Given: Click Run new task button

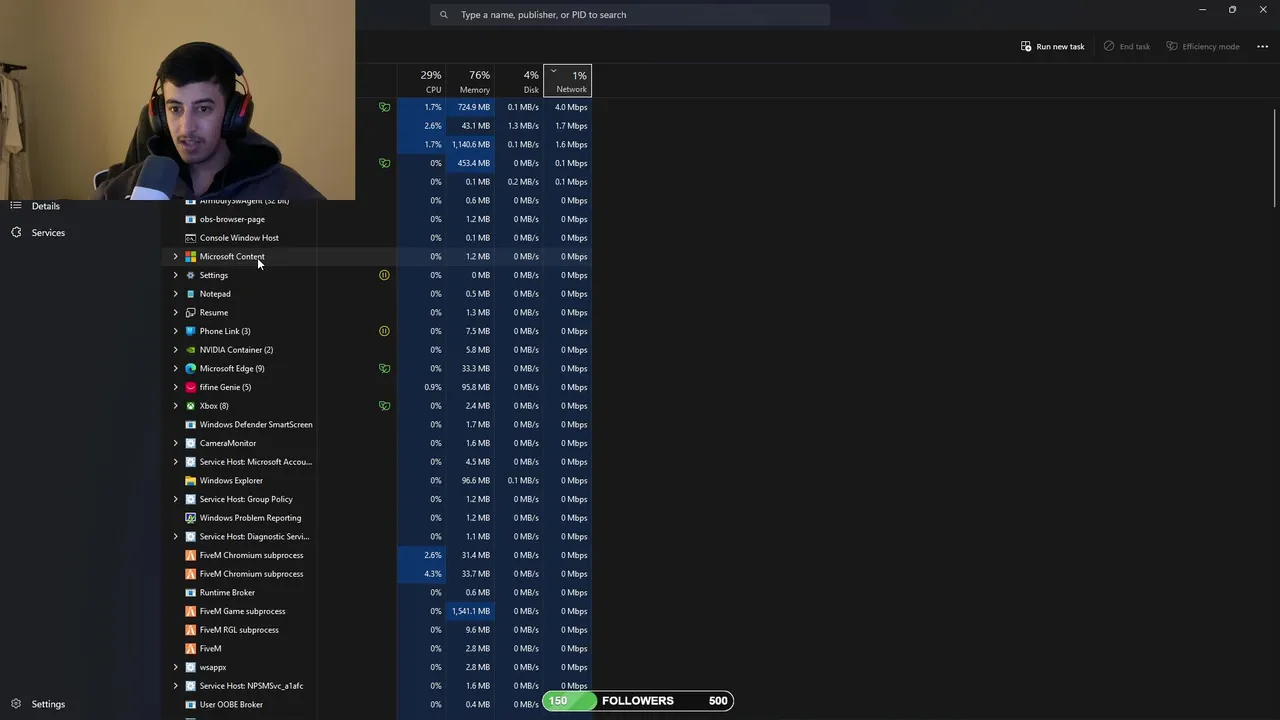Looking at the screenshot, I should point(1052,46).
